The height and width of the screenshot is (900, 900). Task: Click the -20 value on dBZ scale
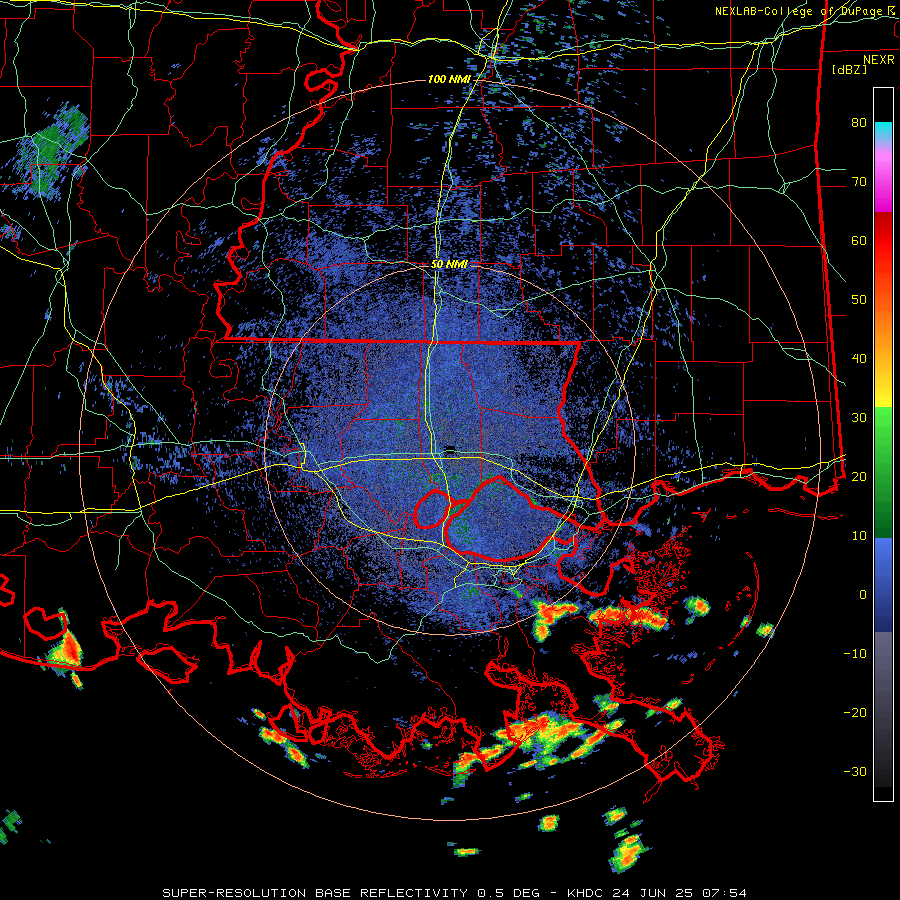(855, 712)
